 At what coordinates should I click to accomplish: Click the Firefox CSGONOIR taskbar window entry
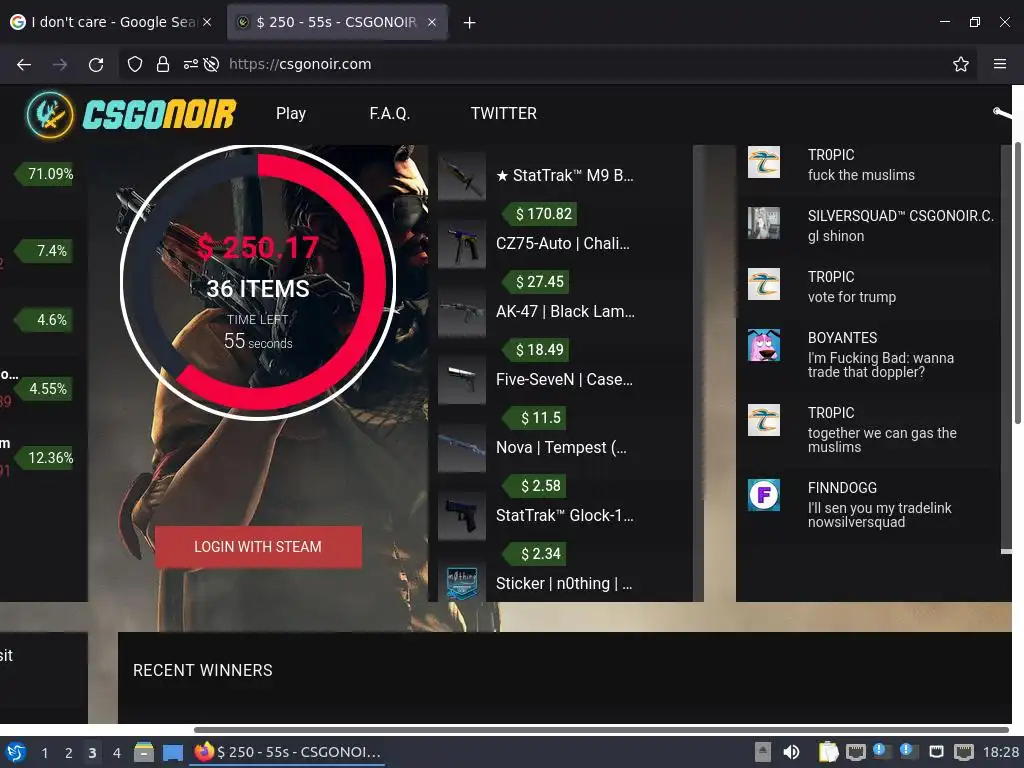pos(287,752)
